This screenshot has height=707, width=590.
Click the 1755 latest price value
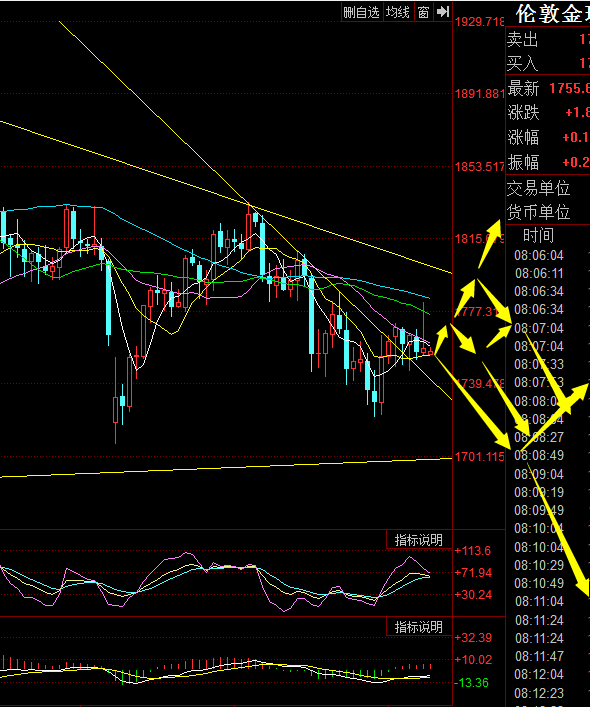click(x=570, y=88)
